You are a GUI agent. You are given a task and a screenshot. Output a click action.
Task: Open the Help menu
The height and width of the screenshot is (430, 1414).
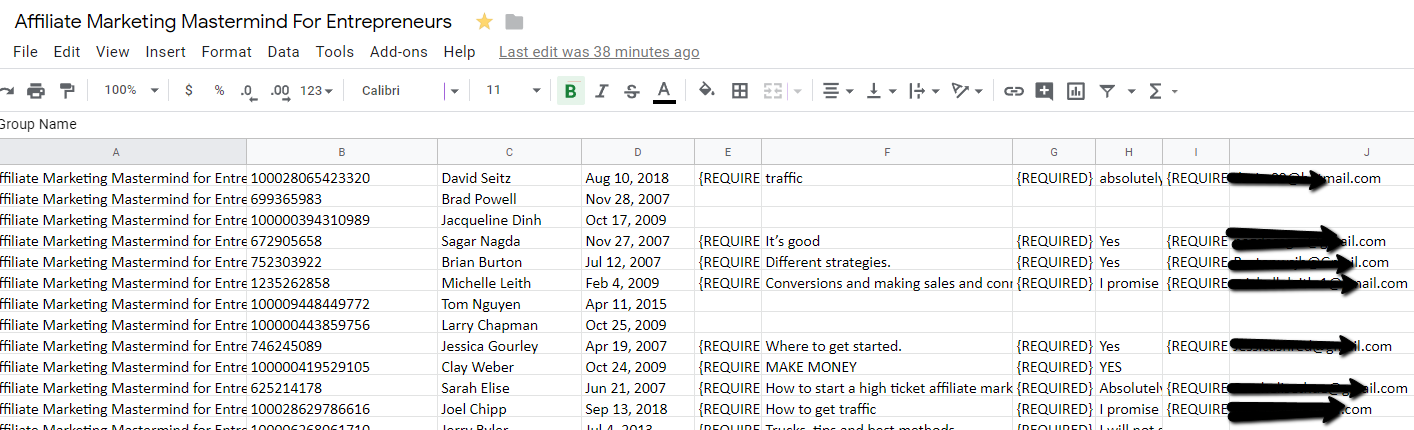click(459, 52)
